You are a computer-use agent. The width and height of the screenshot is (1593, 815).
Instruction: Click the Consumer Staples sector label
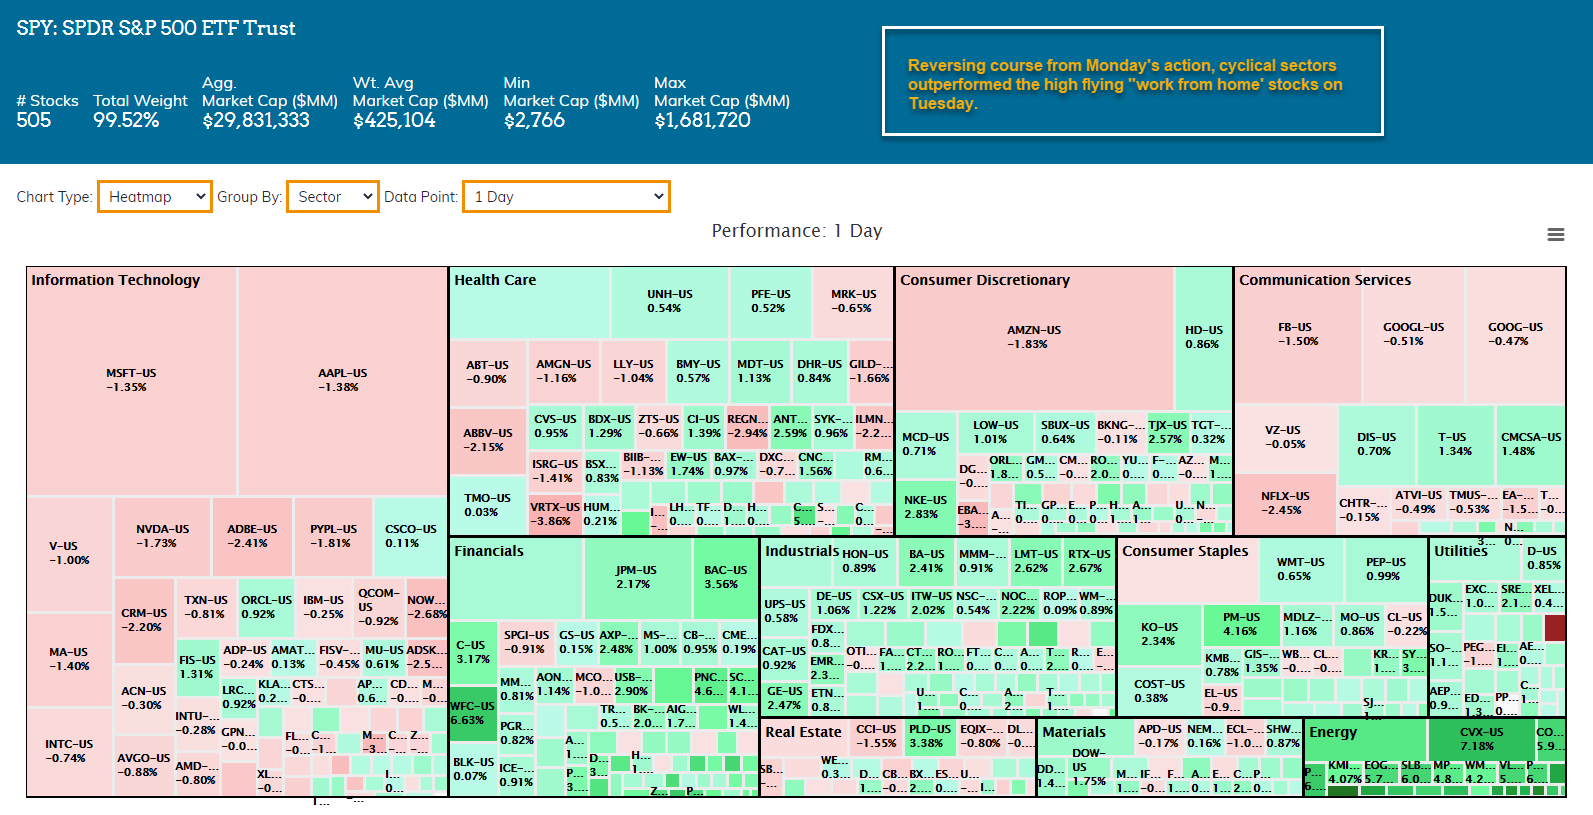tap(1185, 551)
